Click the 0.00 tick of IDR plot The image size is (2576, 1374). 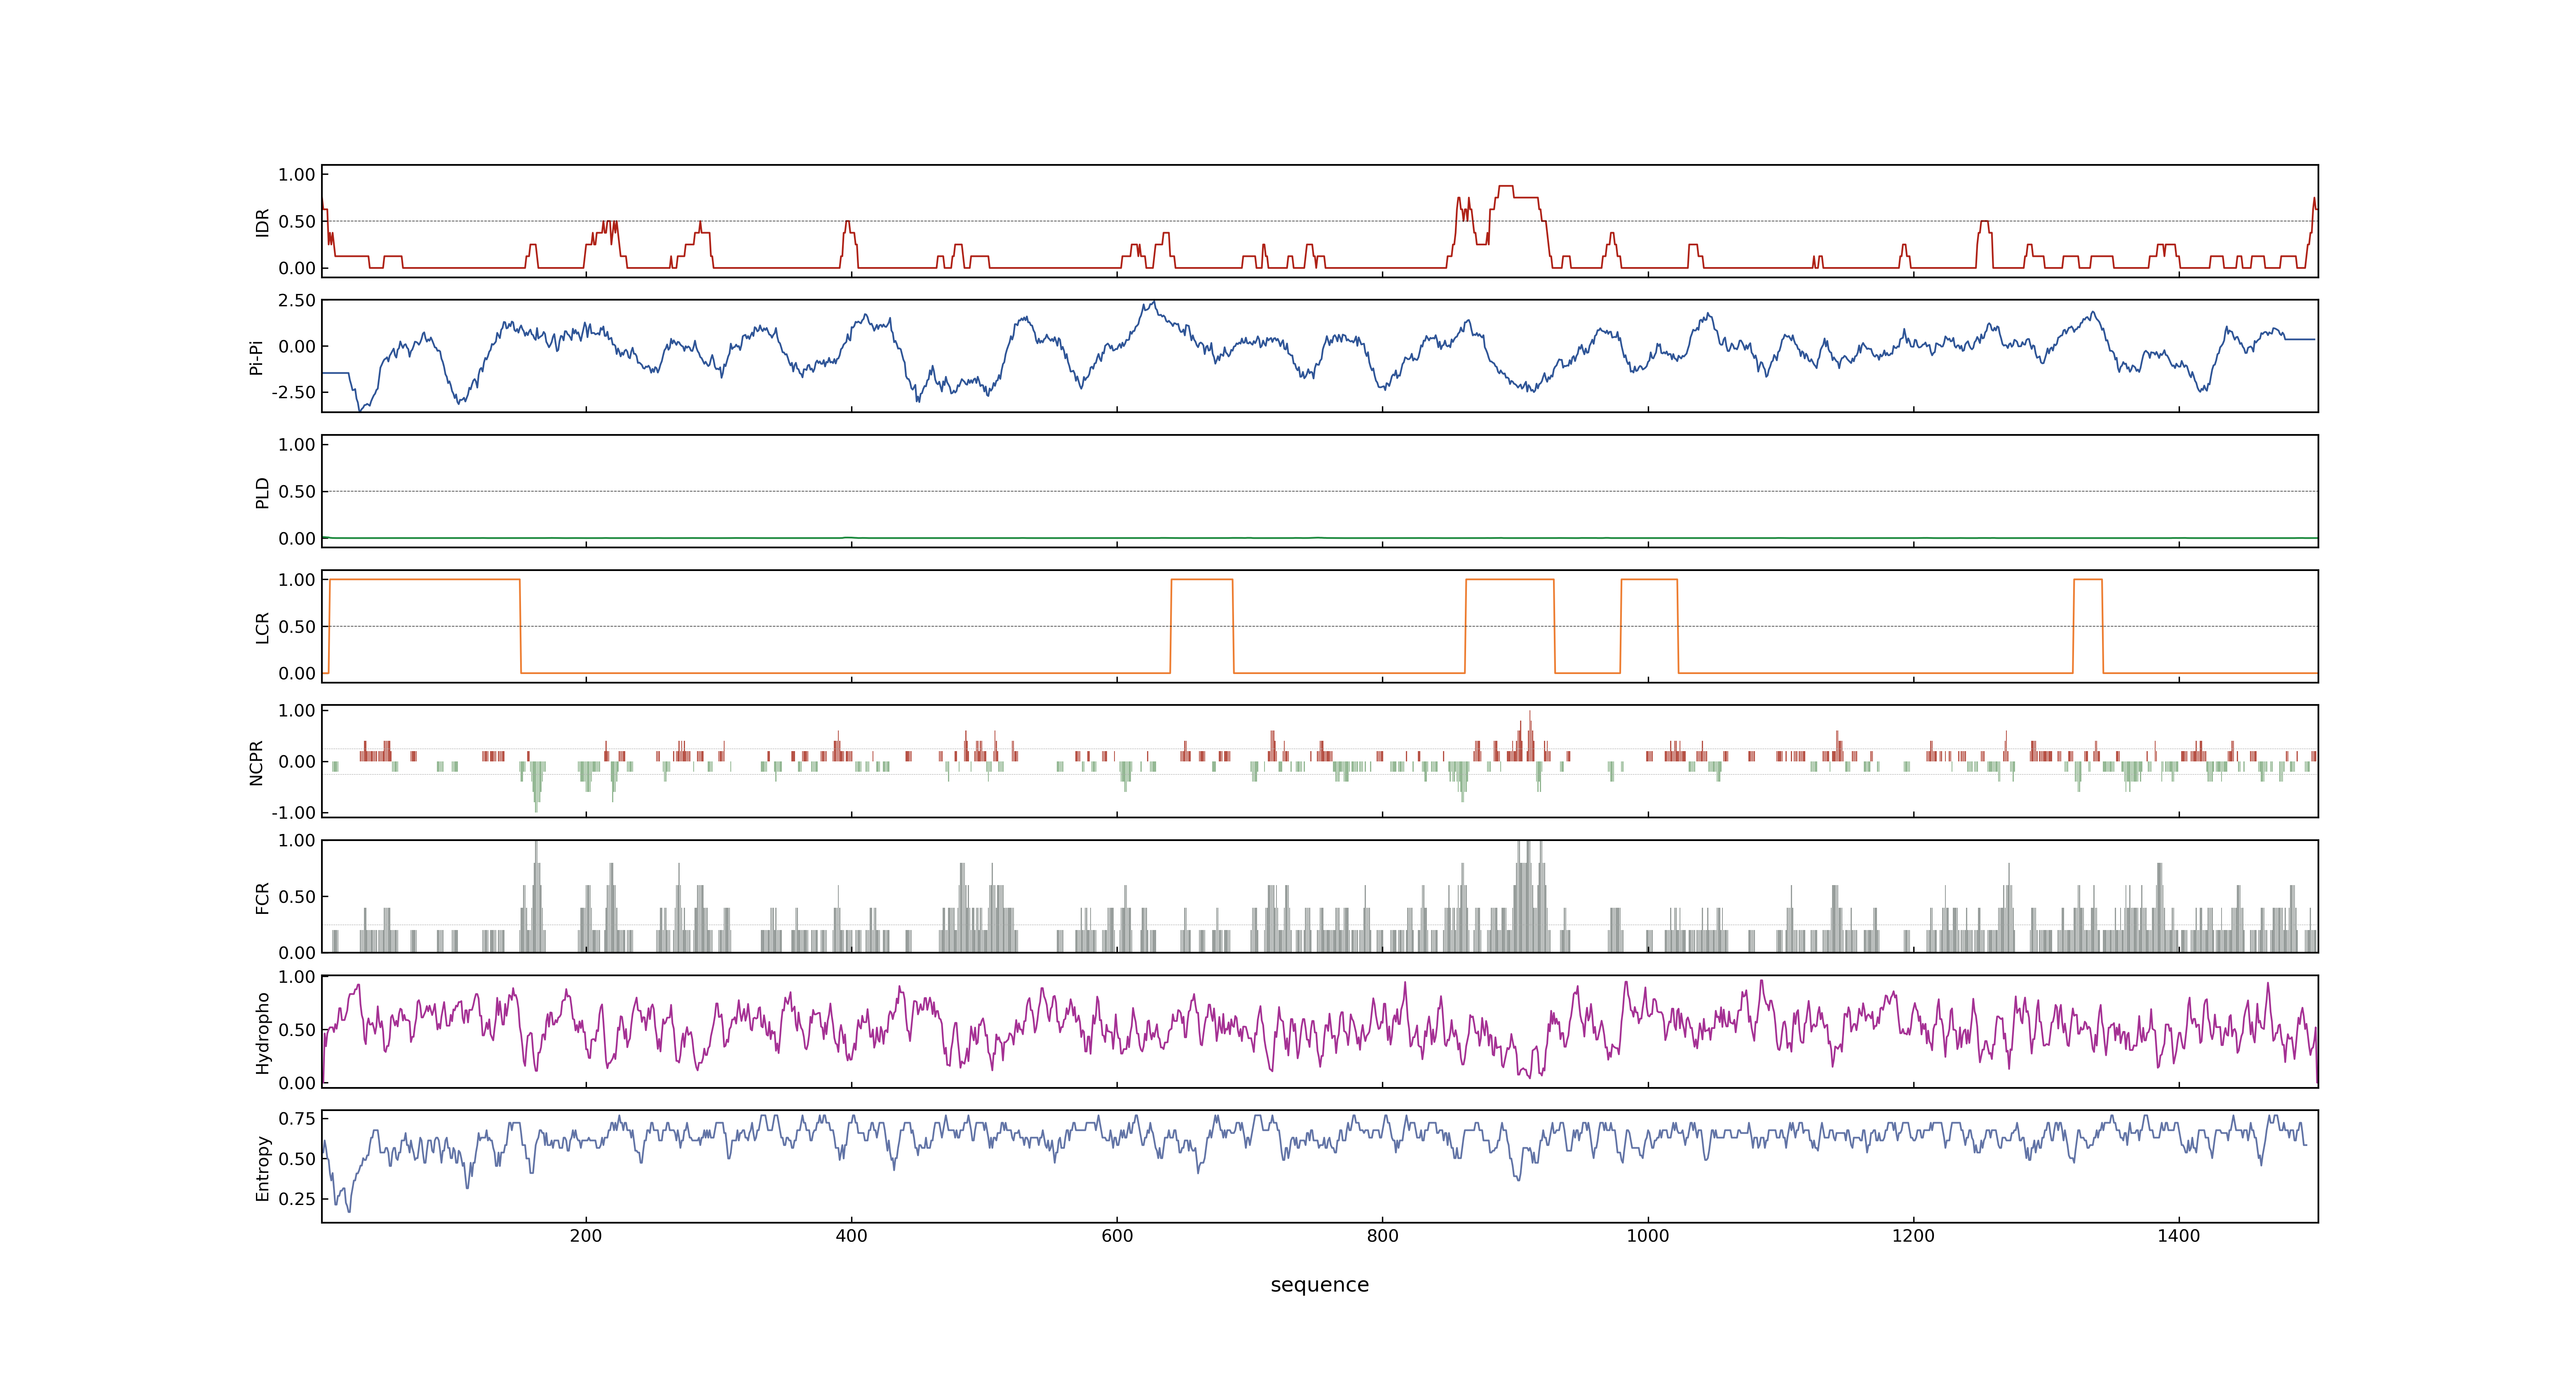coord(297,268)
